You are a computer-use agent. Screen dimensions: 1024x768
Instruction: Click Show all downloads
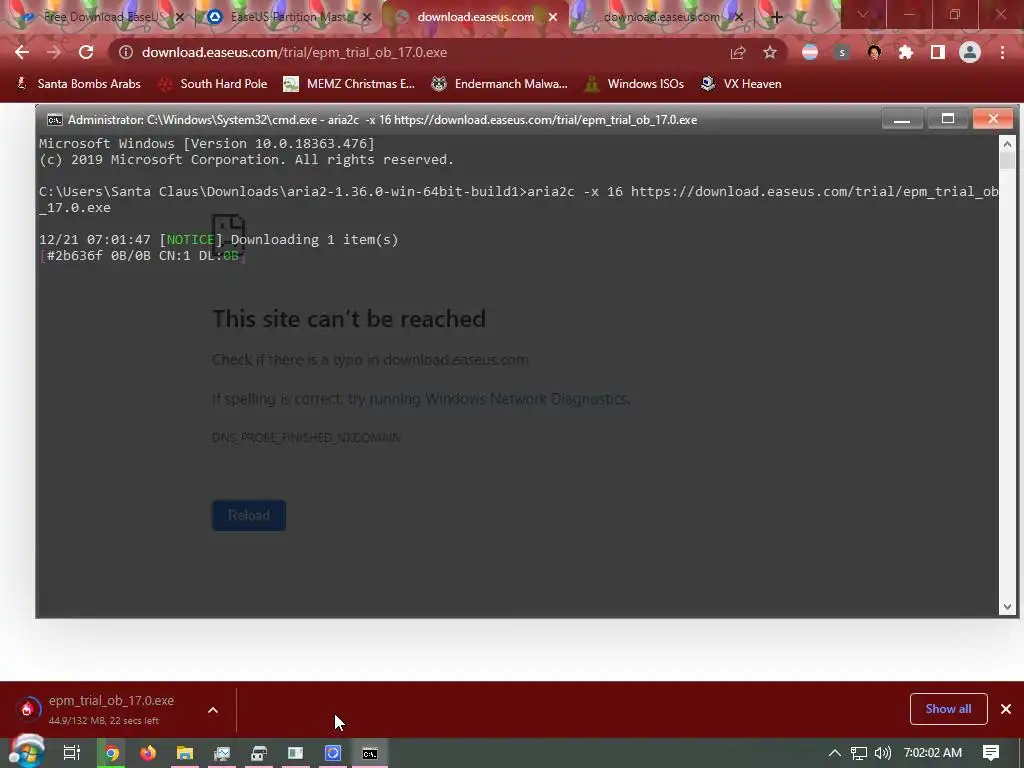[x=948, y=709]
